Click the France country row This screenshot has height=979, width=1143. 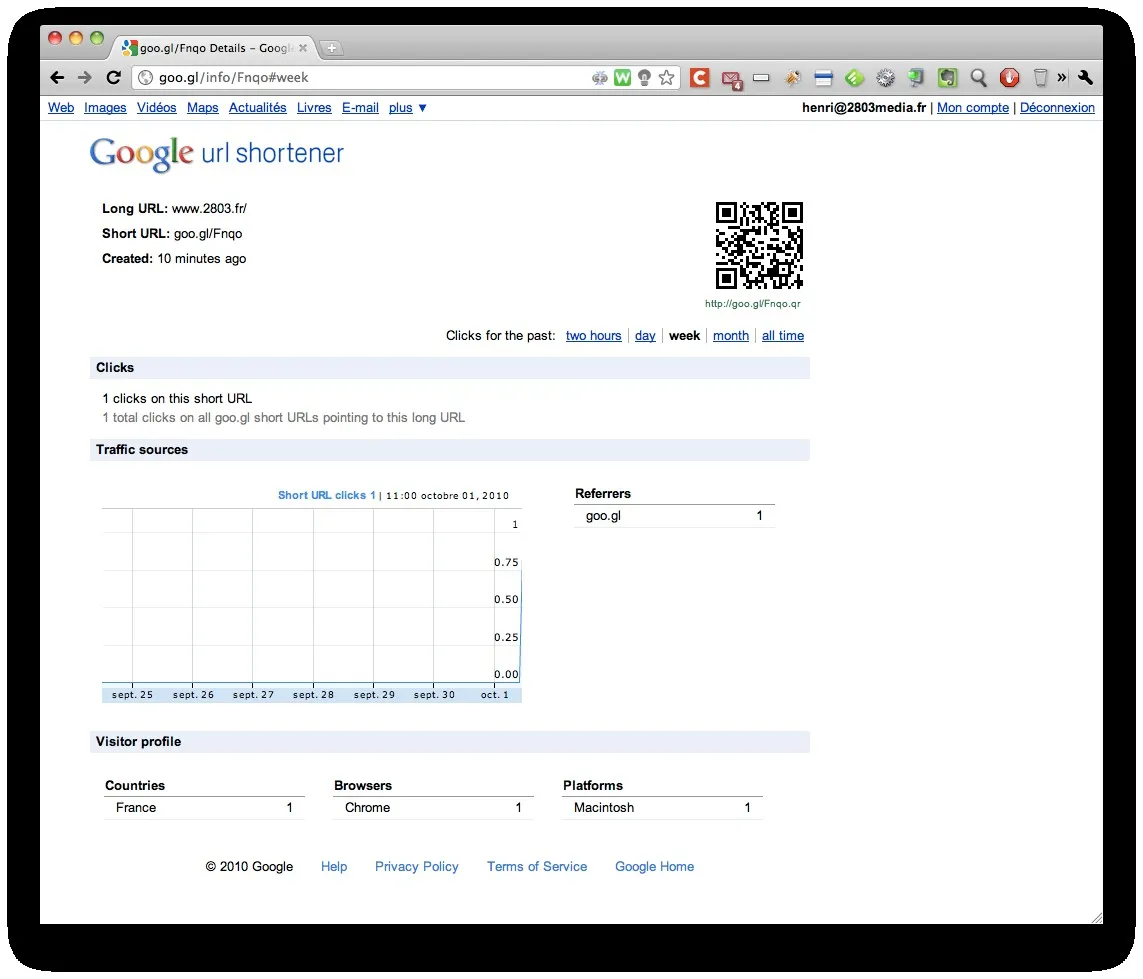coord(204,808)
